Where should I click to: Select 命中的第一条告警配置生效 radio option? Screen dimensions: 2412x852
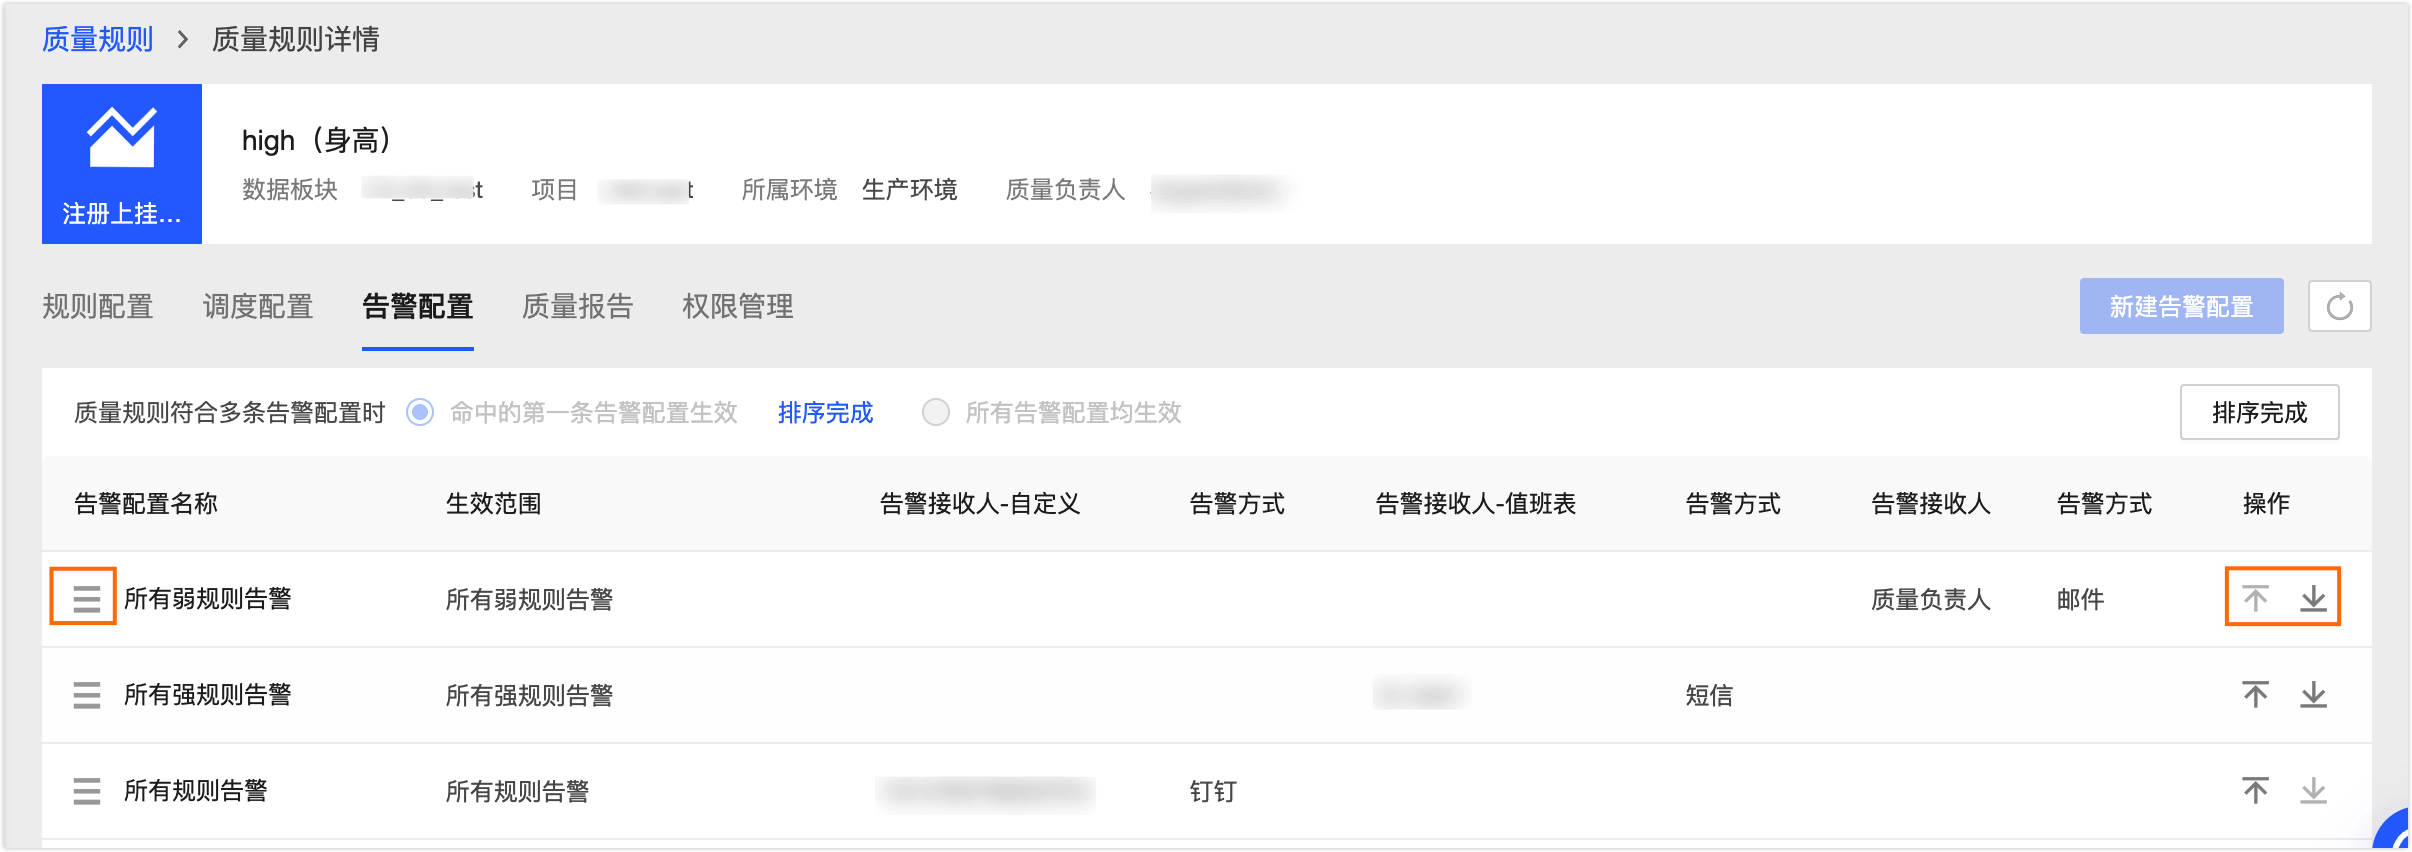pyautogui.click(x=420, y=412)
